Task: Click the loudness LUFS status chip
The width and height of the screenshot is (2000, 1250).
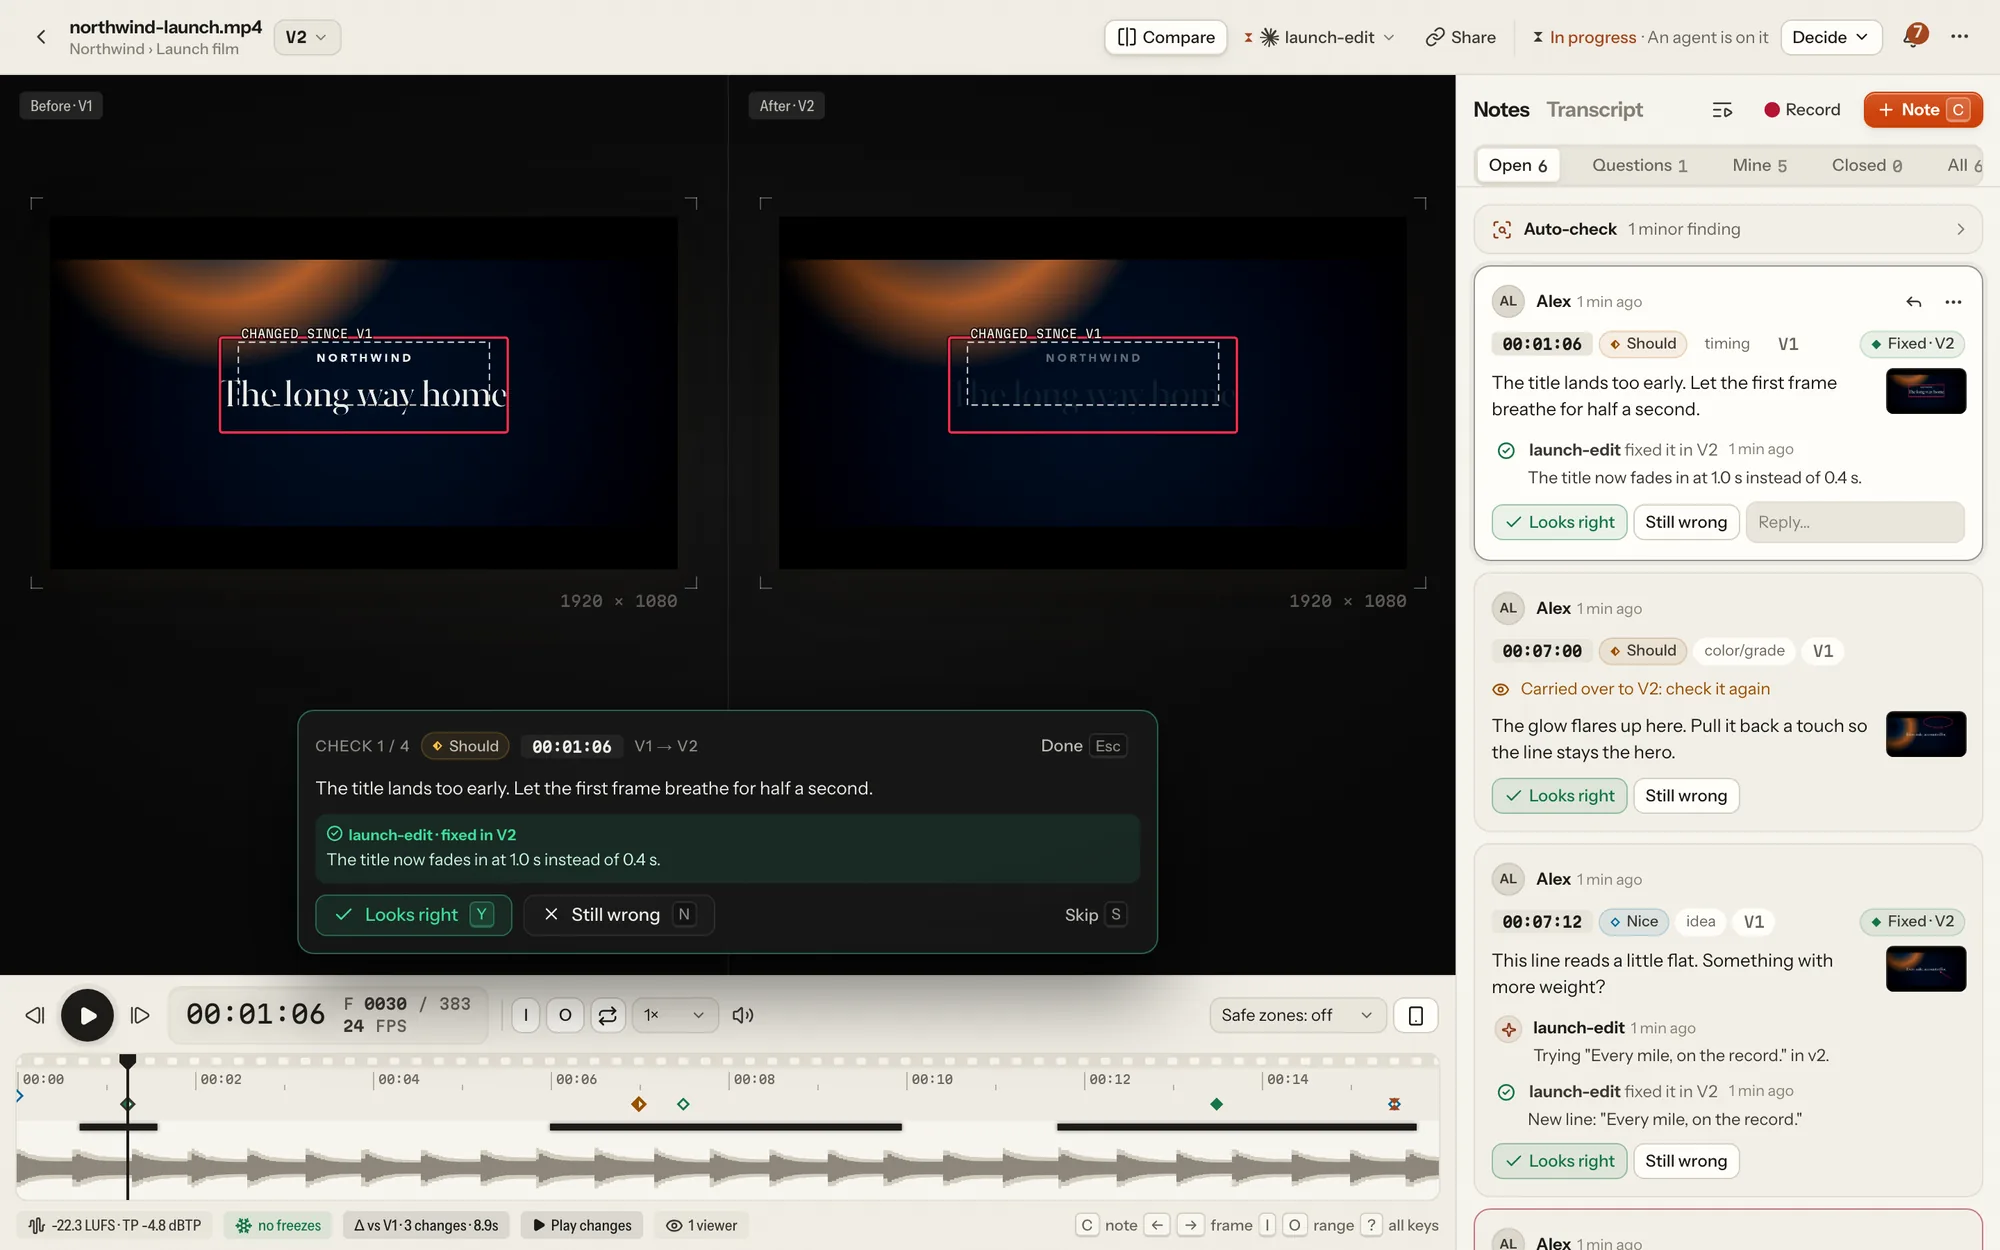Action: 115,1225
